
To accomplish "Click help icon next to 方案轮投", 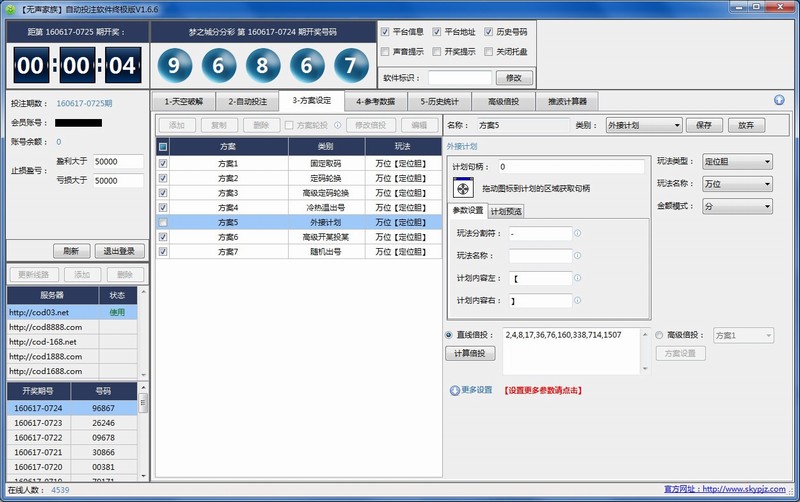I will tap(337, 125).
